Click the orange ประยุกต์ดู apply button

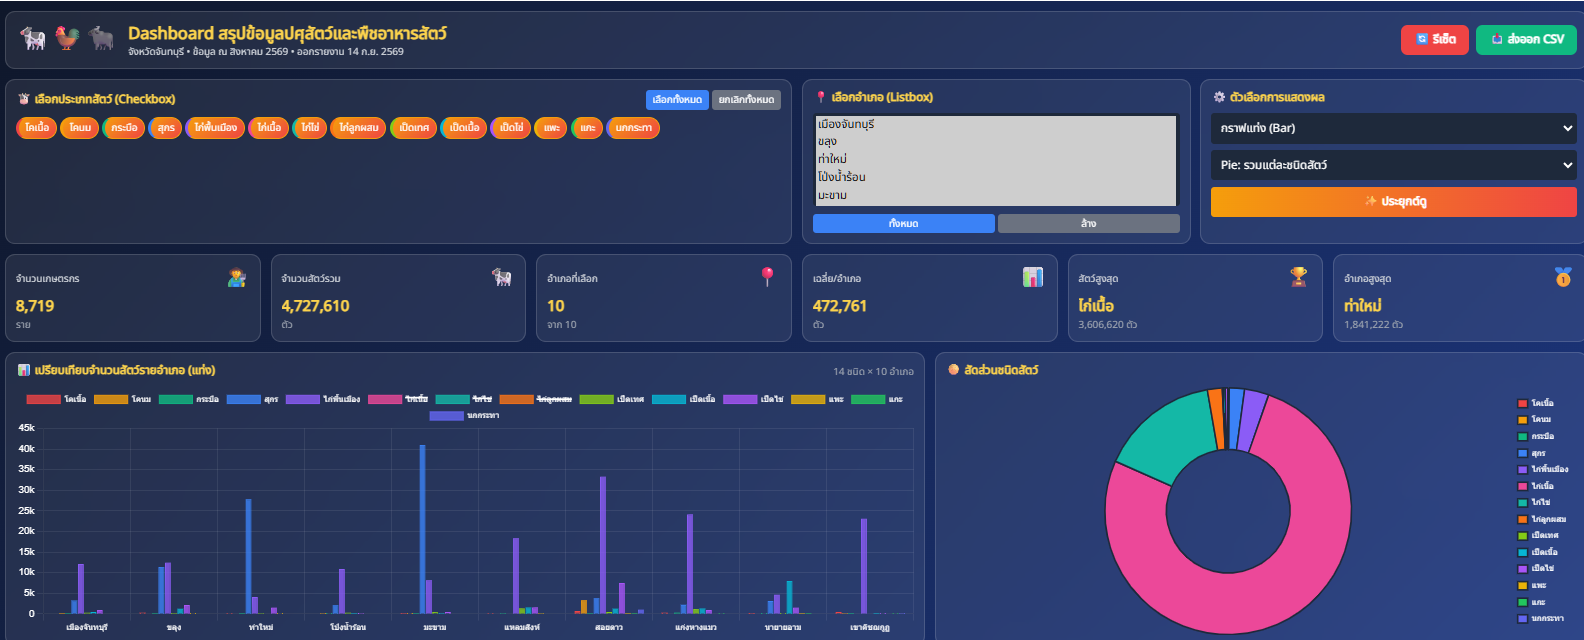coord(1394,201)
